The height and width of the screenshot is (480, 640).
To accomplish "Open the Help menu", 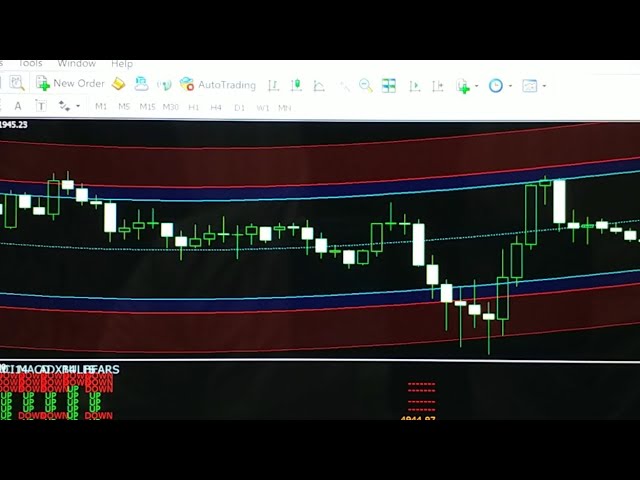I will 121,64.
